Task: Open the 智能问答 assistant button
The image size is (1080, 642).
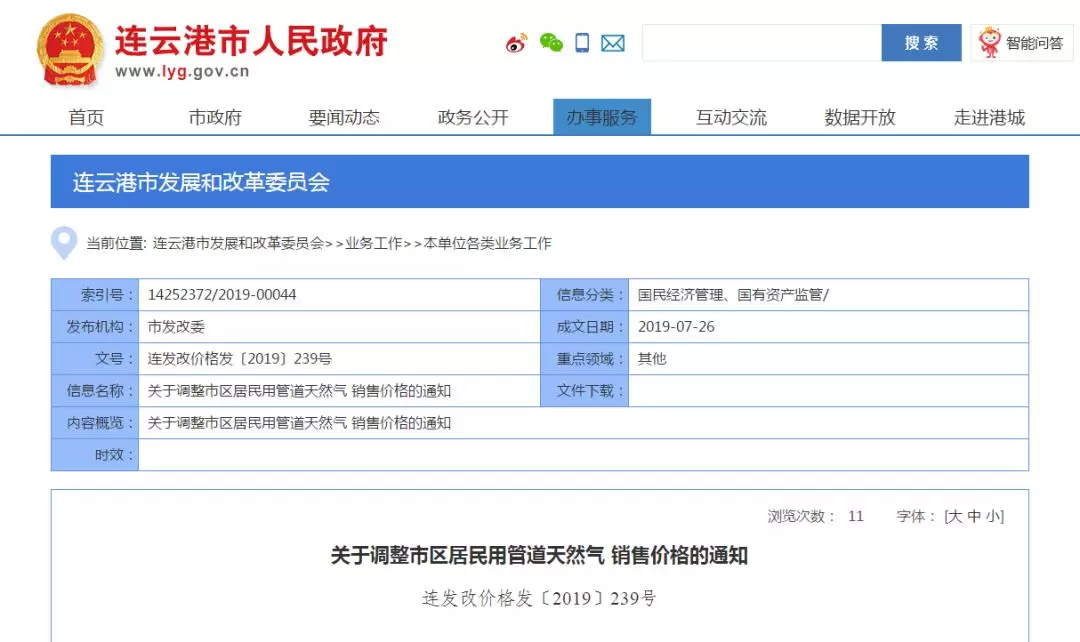Action: point(1022,43)
